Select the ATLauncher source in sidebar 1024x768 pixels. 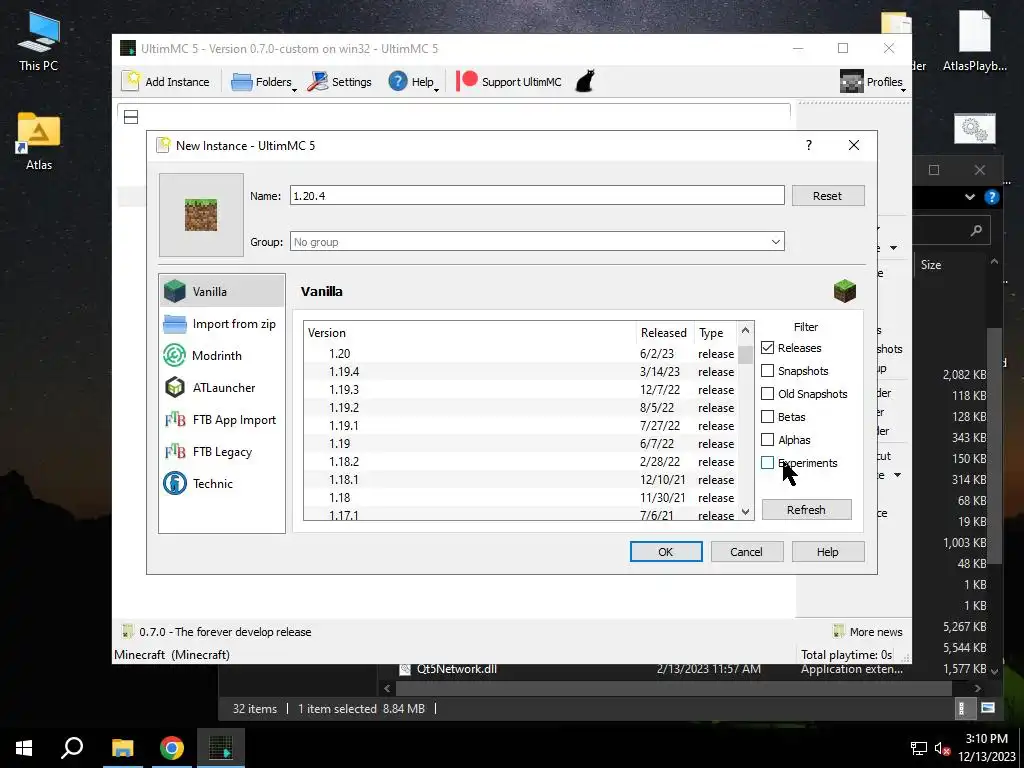tap(221, 387)
